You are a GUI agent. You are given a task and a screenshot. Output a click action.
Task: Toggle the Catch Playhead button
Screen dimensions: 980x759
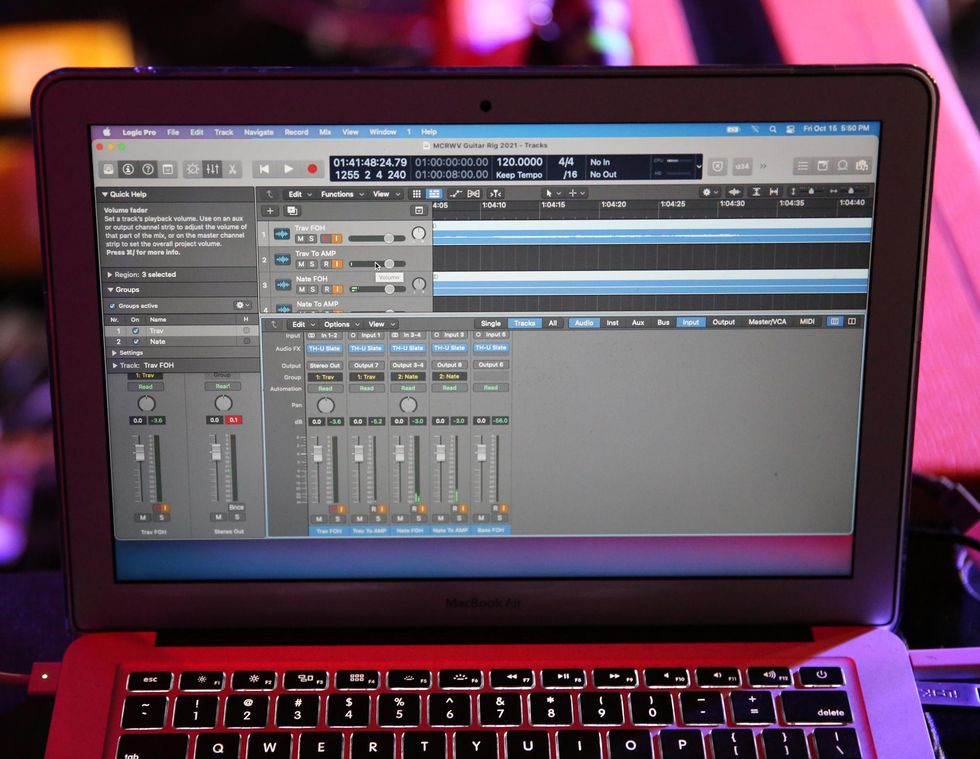(x=496, y=194)
